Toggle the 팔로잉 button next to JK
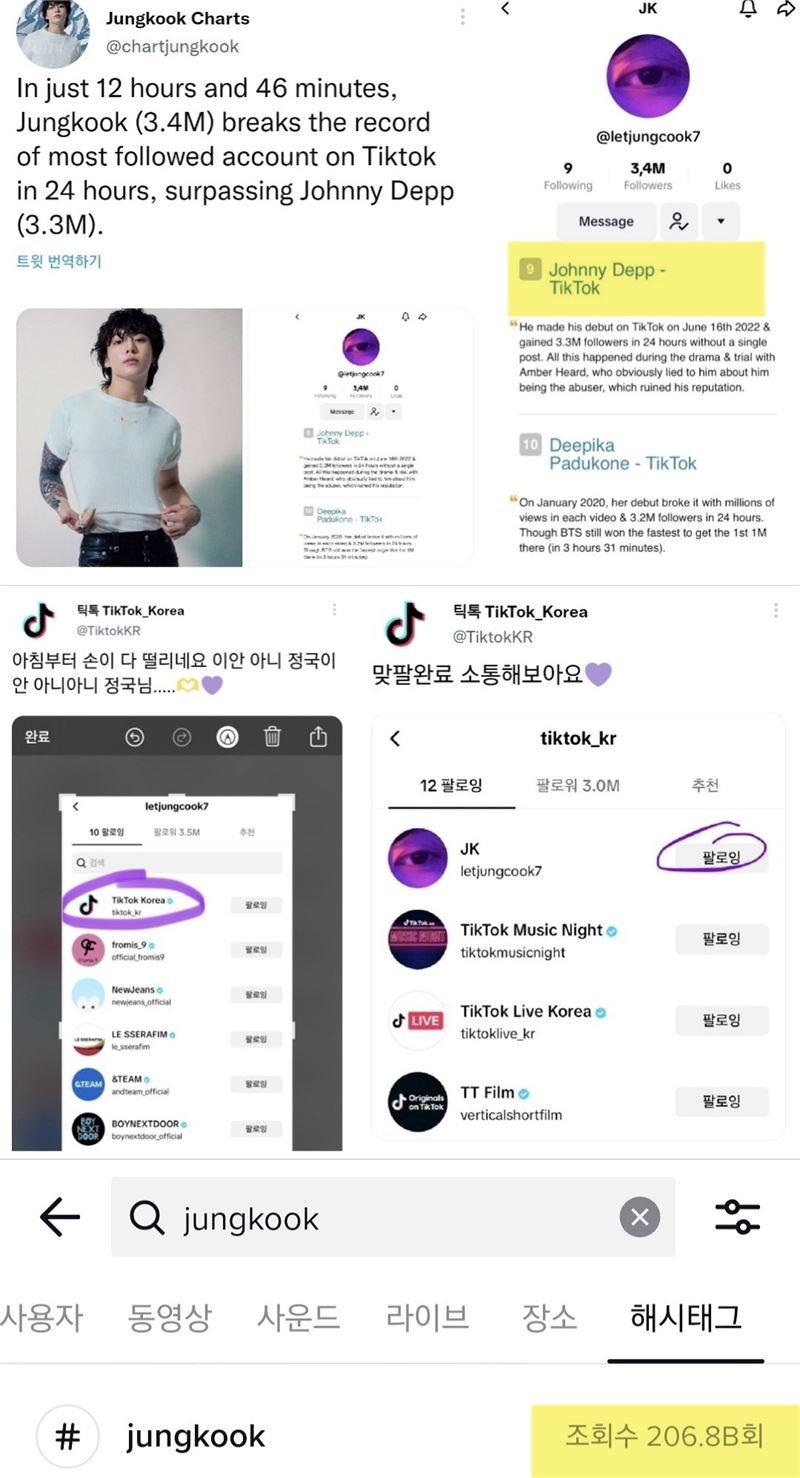 [x=721, y=858]
